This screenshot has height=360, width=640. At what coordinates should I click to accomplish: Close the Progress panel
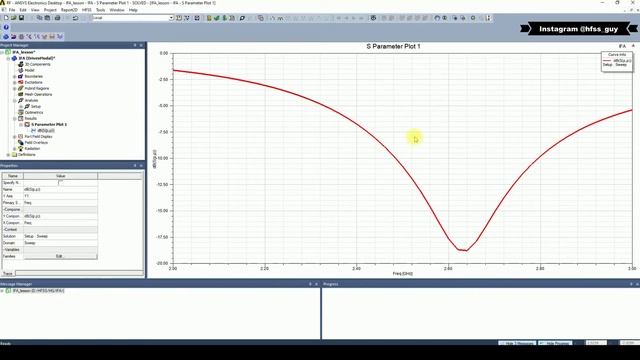point(637,284)
